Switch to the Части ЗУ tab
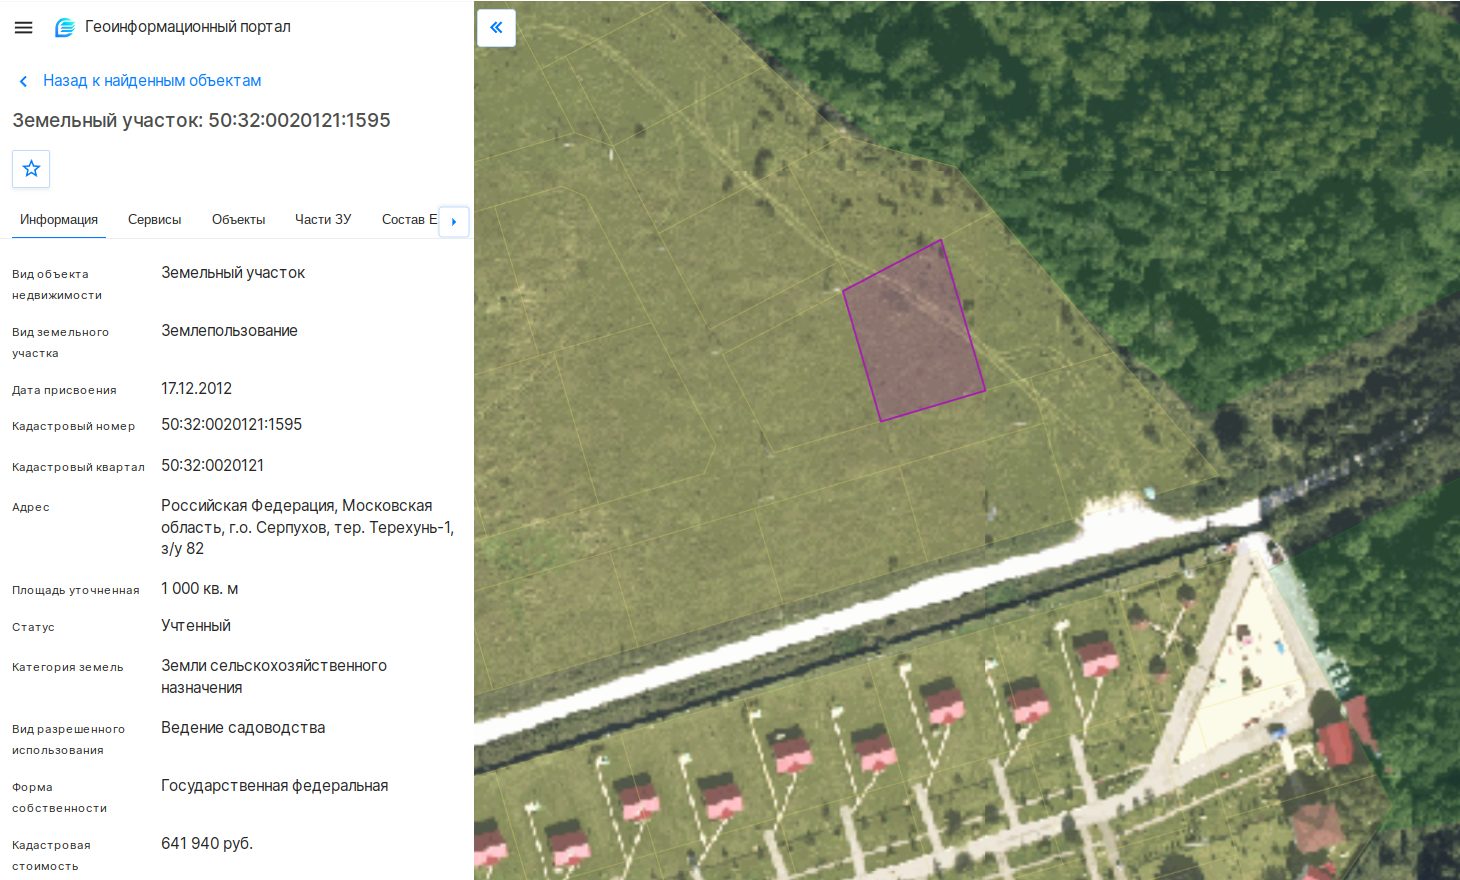This screenshot has width=1460, height=880. [323, 220]
